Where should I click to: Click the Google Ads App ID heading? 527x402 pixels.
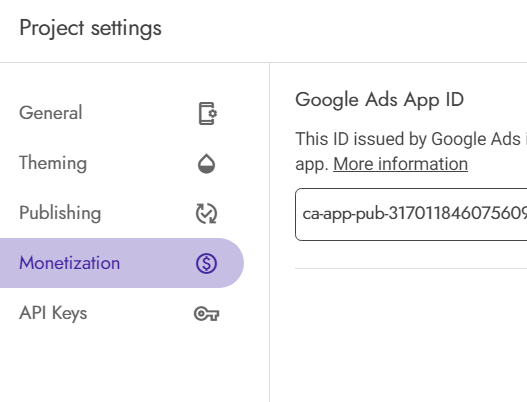(x=379, y=100)
